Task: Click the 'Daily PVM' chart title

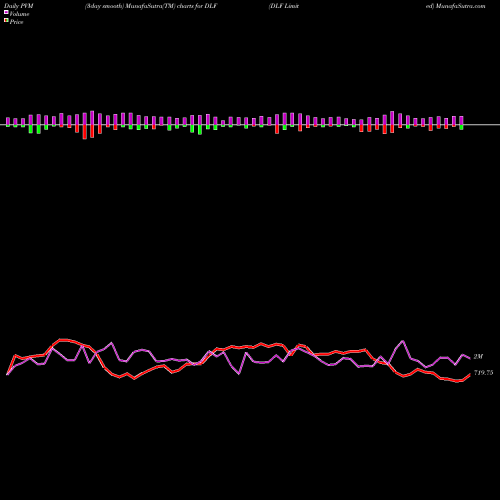Action: tap(18, 6)
